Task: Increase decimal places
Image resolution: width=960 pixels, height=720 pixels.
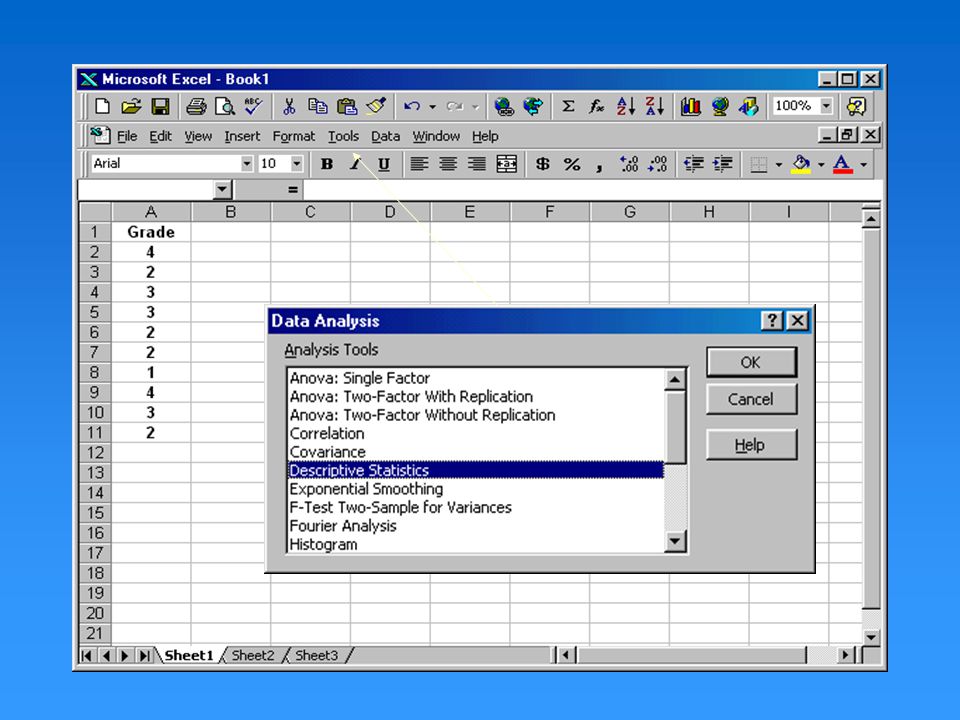Action: click(629, 164)
